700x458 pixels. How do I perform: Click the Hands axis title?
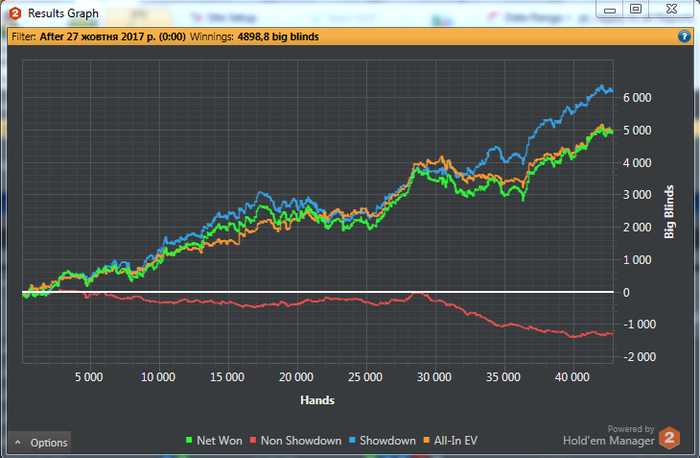pyautogui.click(x=317, y=400)
